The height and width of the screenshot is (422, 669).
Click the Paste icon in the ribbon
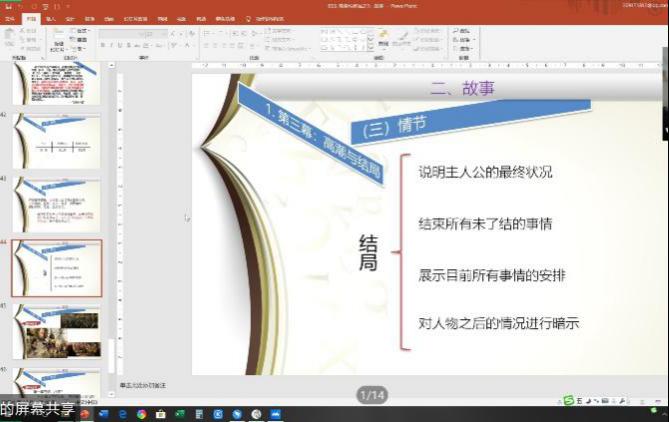coord(10,38)
